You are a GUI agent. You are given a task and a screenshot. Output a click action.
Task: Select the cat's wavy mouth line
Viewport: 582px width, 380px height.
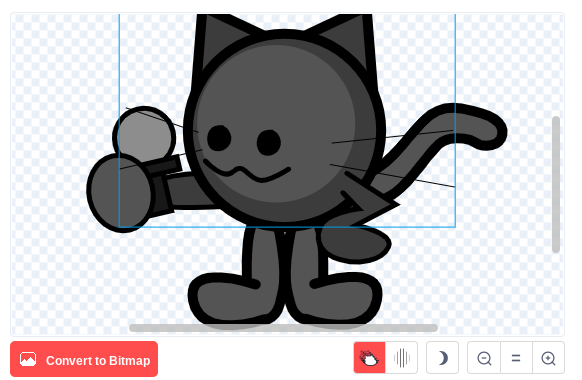coord(247,171)
